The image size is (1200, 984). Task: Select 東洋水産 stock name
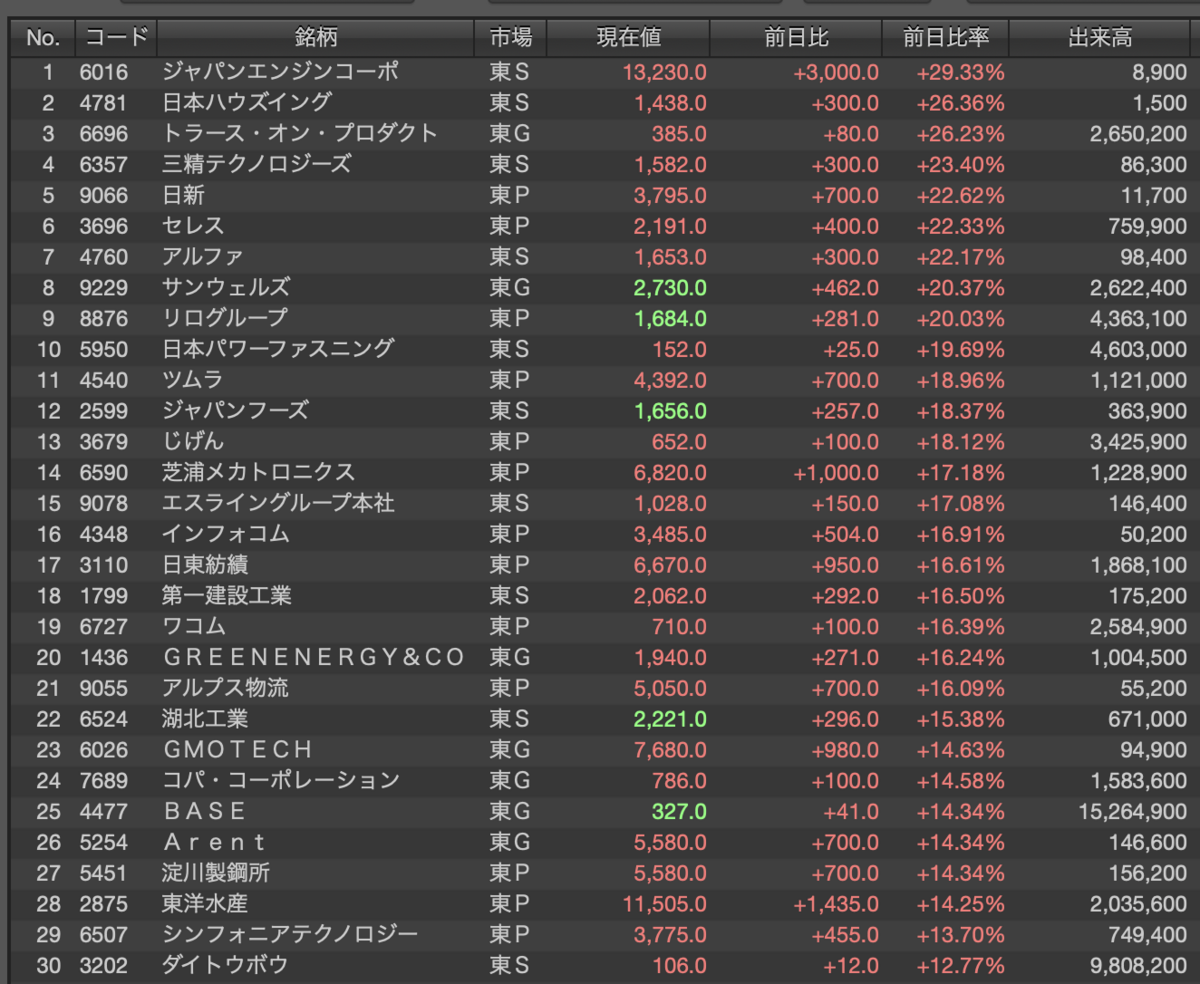pos(204,904)
